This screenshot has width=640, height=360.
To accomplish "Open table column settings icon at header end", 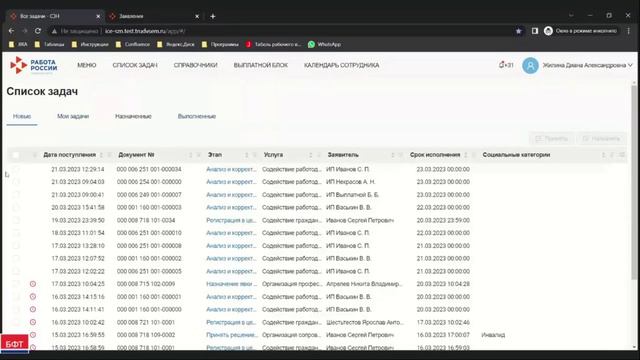I will [622, 155].
